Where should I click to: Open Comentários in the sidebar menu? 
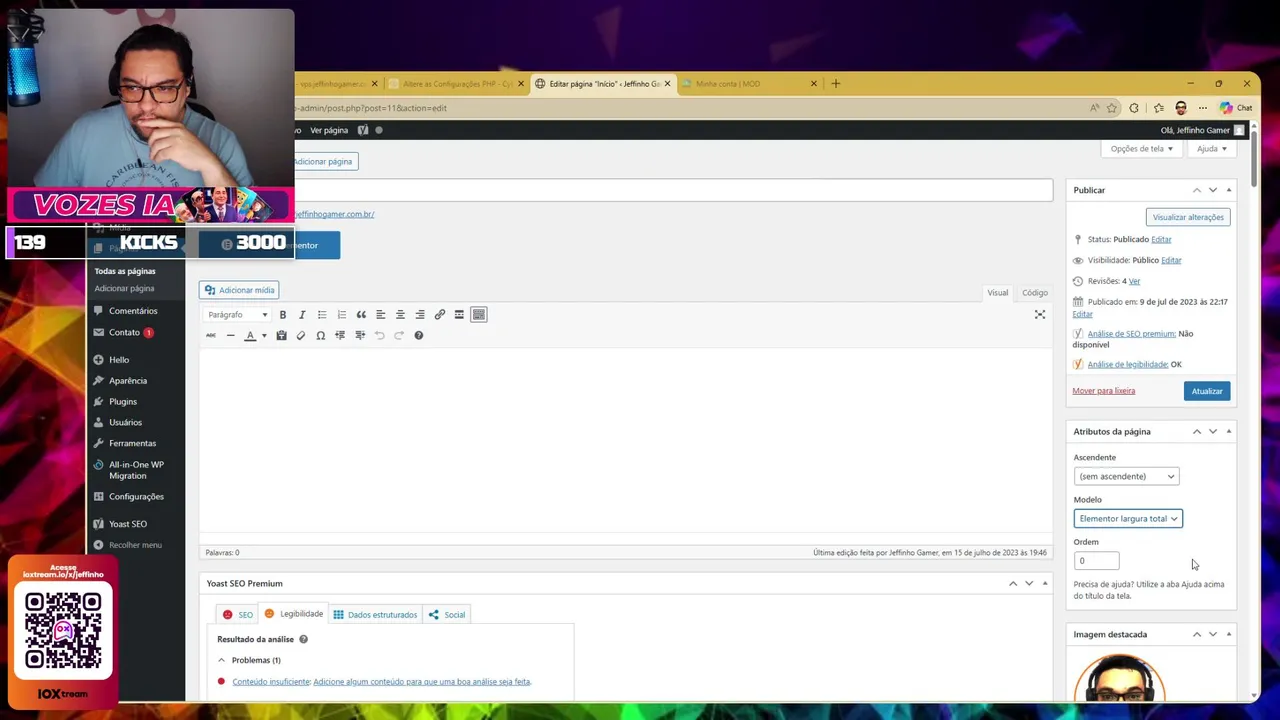click(x=135, y=311)
